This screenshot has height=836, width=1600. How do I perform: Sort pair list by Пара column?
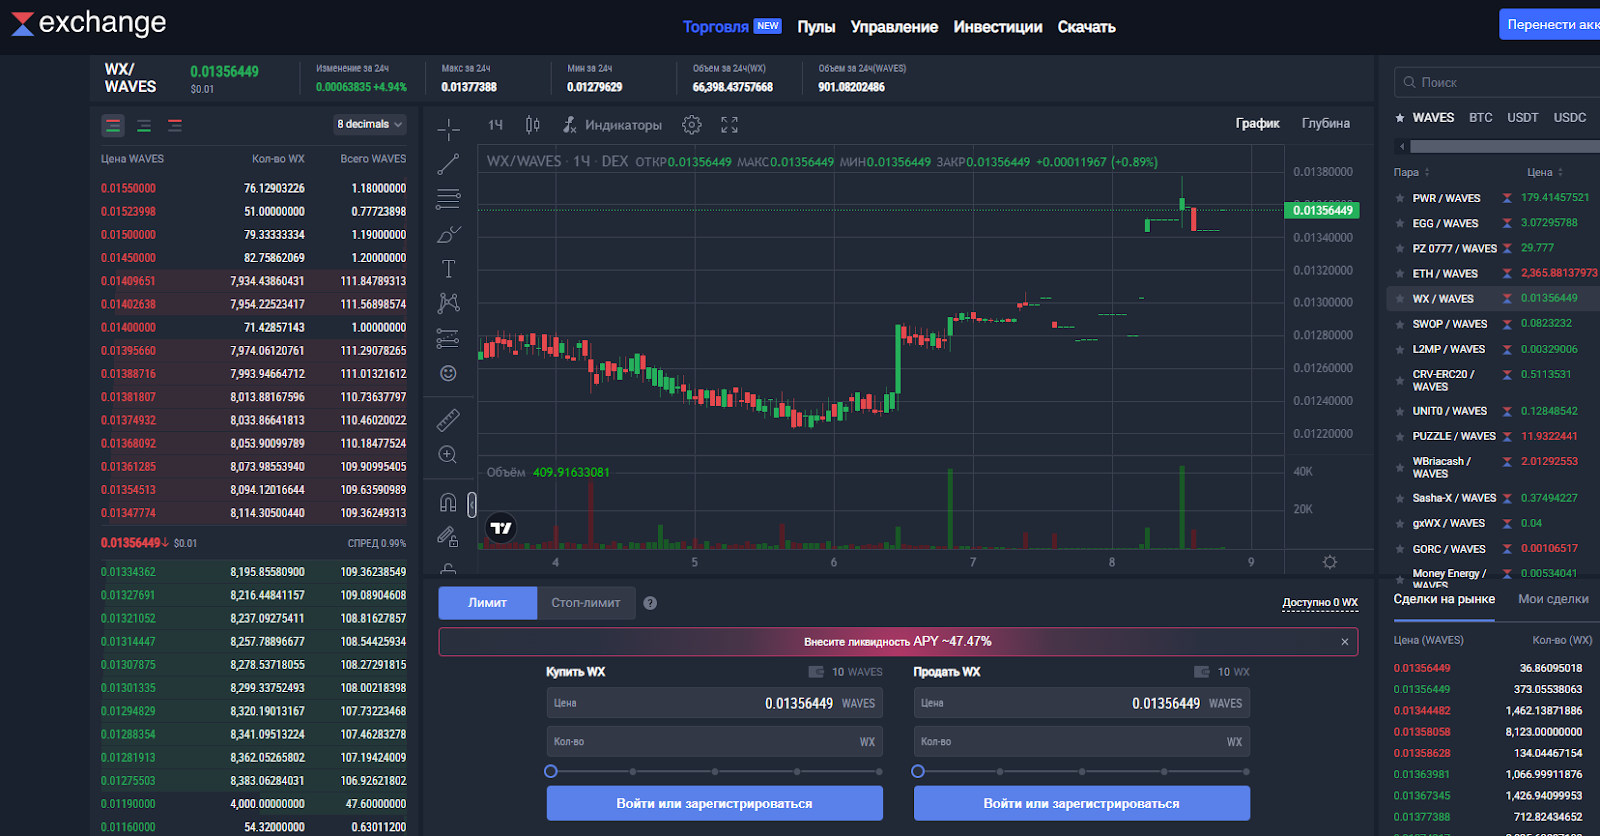coord(1412,172)
